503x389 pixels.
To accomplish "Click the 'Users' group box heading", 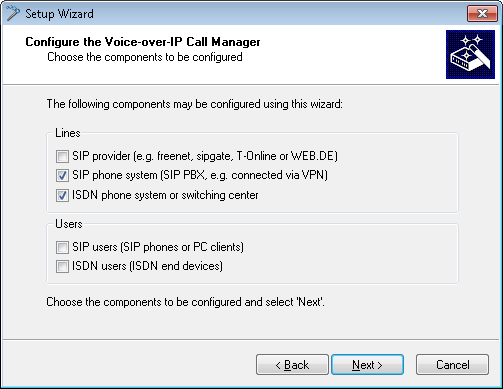I will (69, 224).
